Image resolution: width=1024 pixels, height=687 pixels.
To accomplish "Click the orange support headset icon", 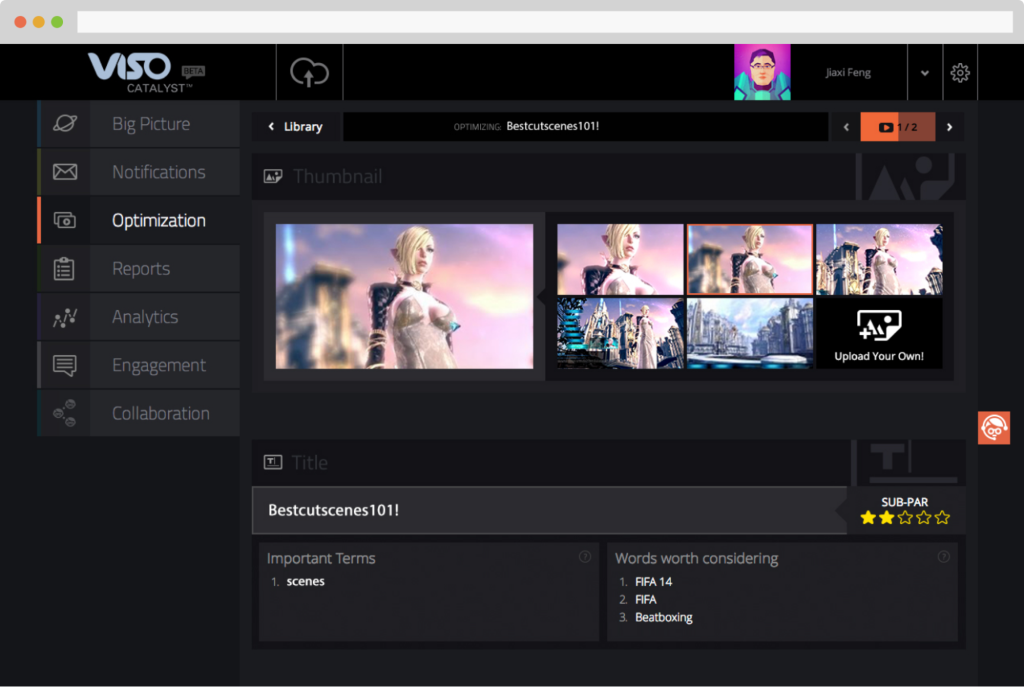I will tap(993, 428).
